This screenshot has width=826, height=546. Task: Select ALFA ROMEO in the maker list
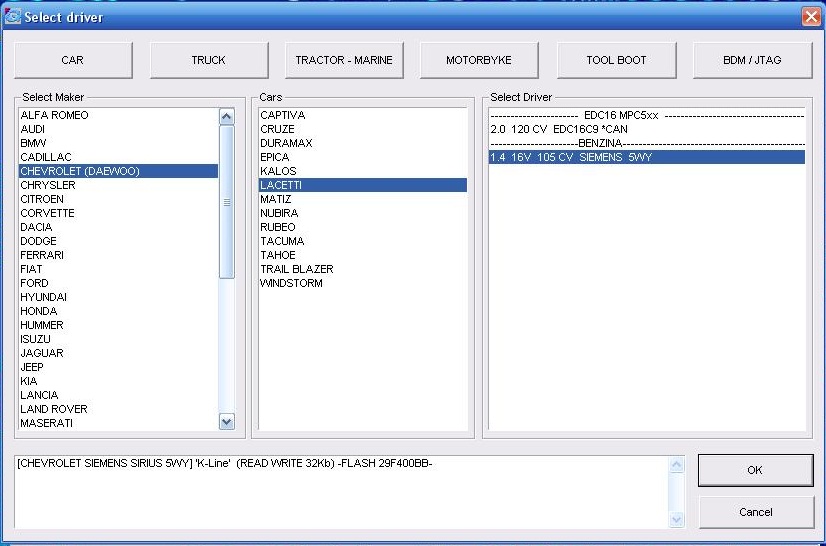55,115
